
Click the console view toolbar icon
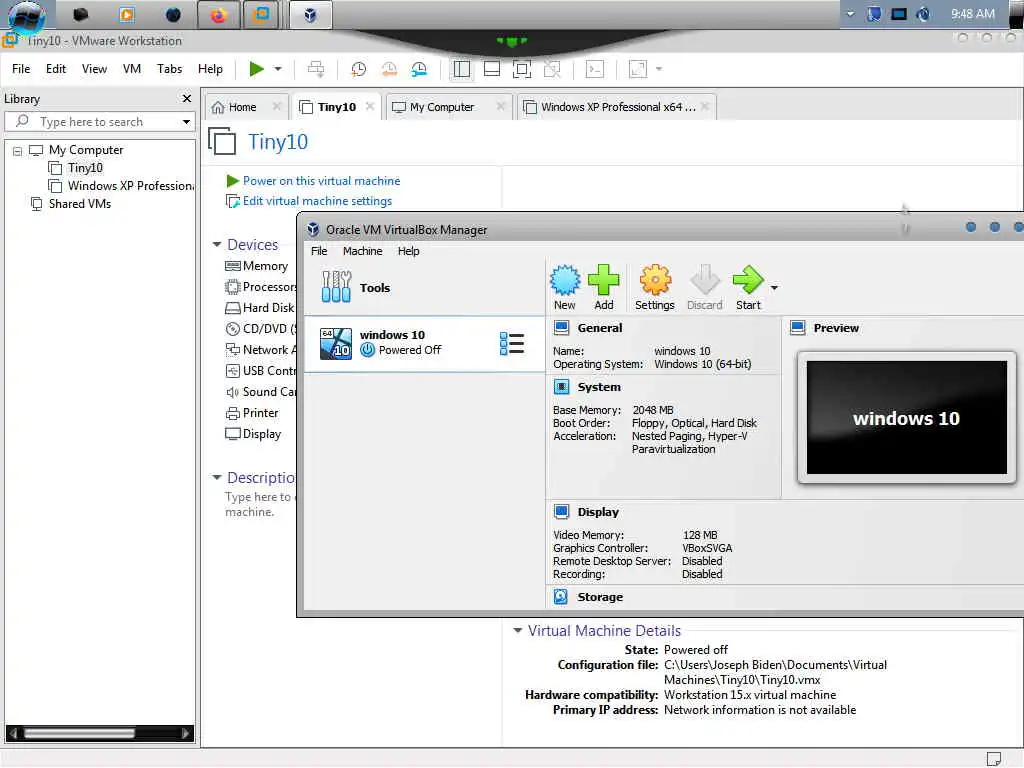pos(595,69)
